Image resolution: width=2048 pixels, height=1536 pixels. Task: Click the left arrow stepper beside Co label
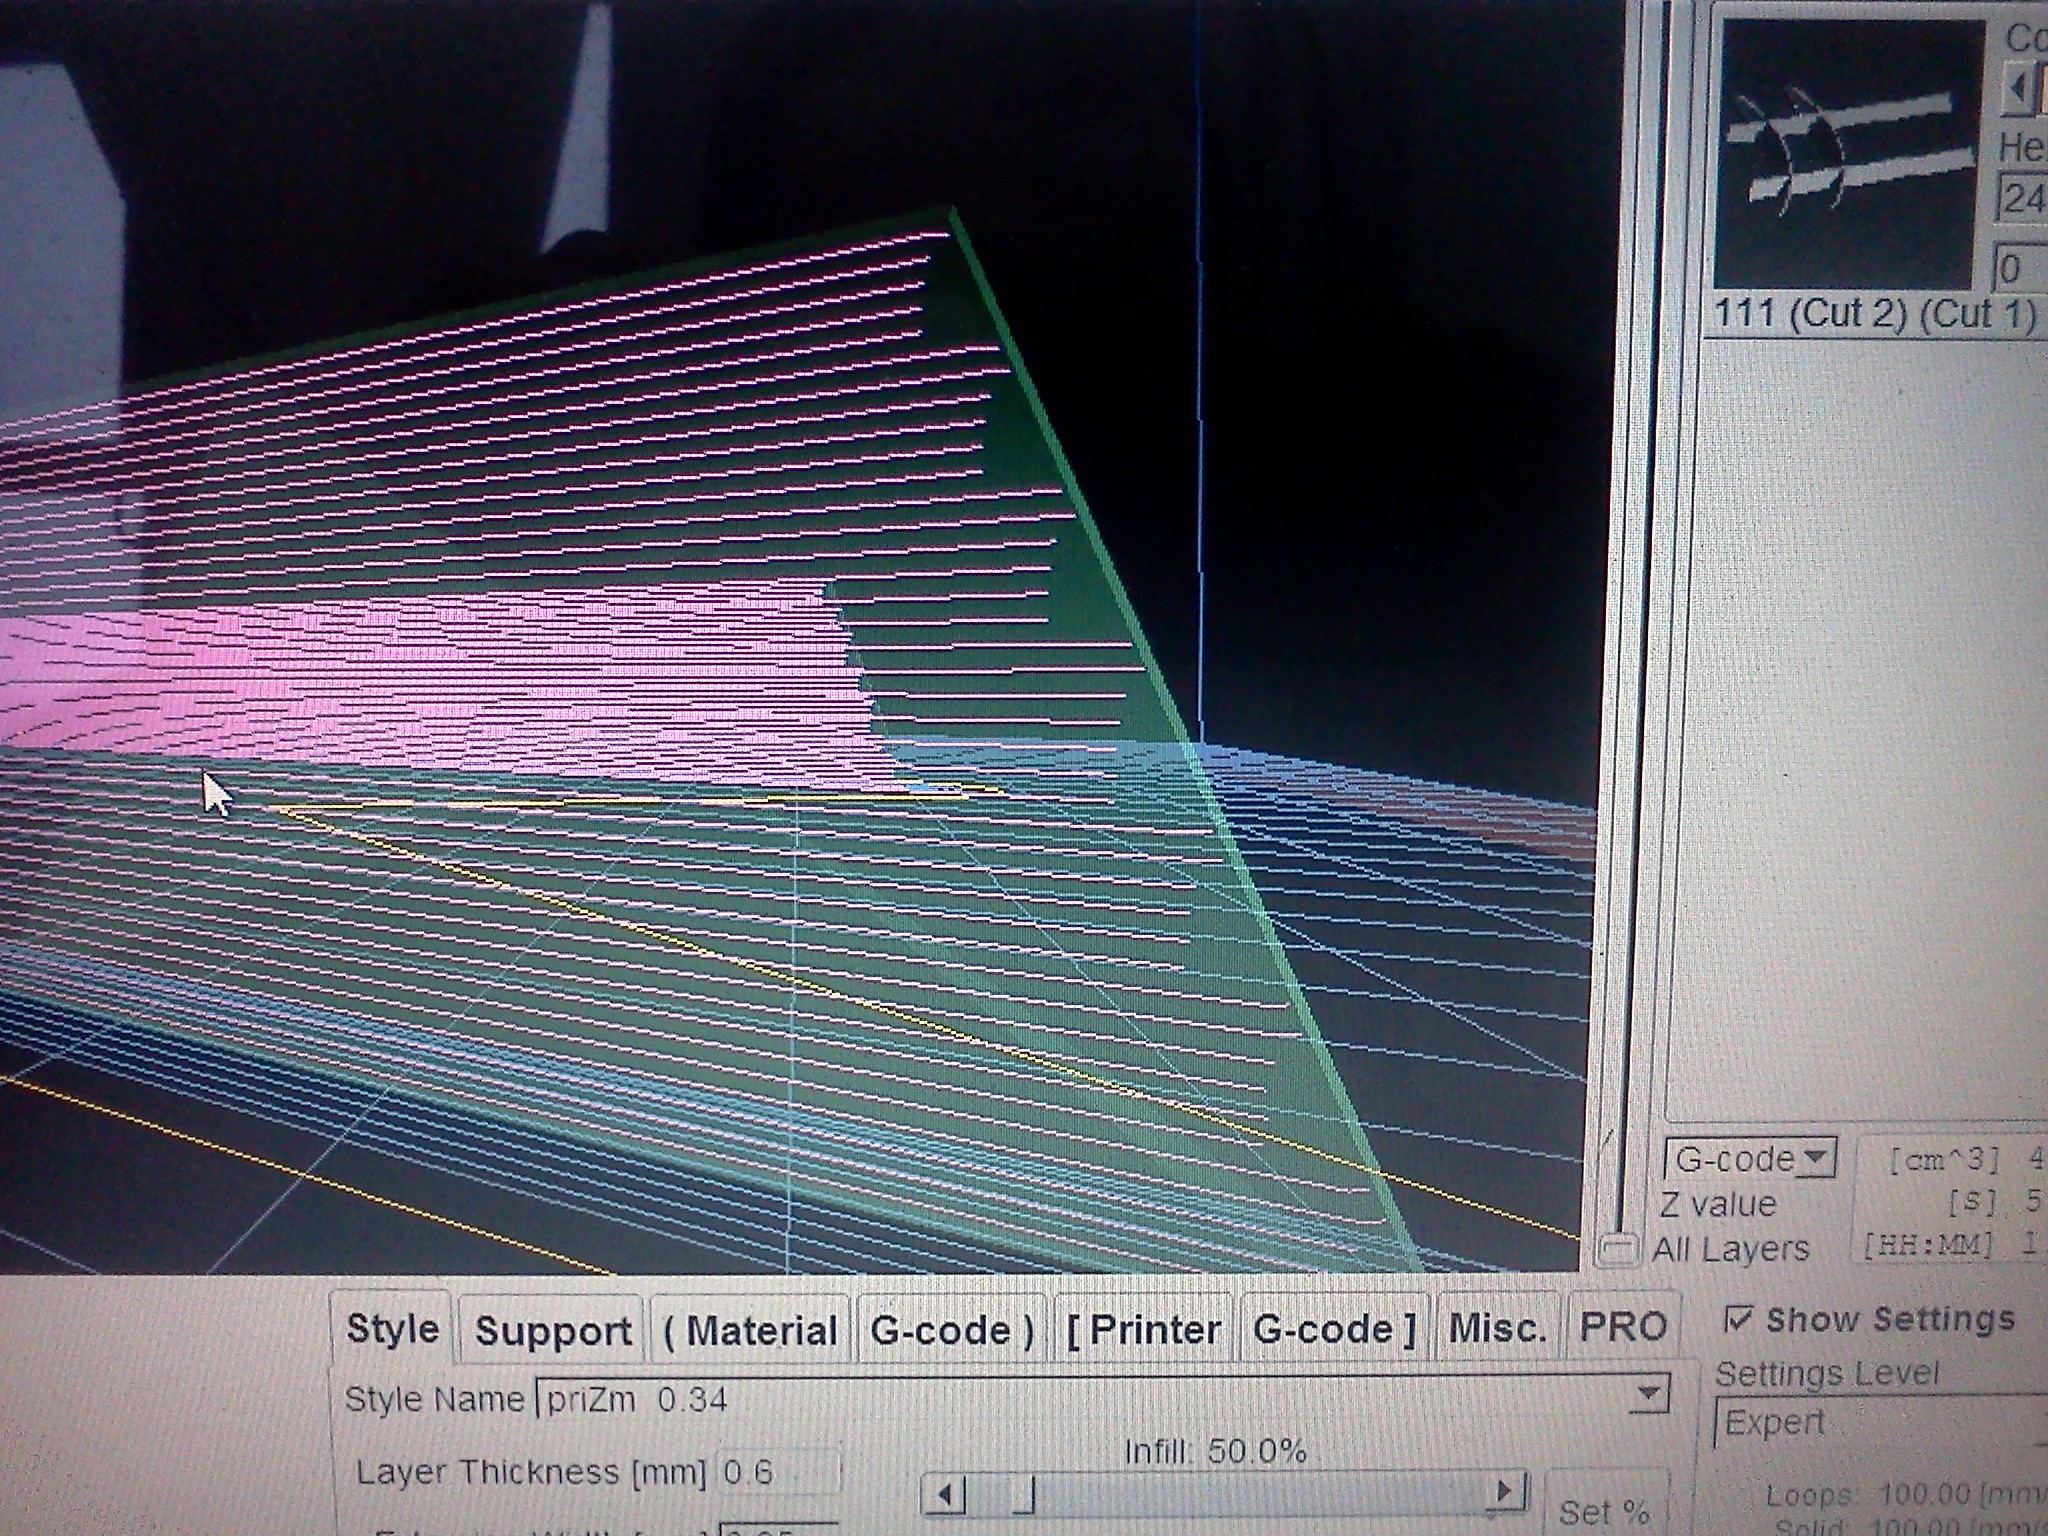[x=2019, y=90]
